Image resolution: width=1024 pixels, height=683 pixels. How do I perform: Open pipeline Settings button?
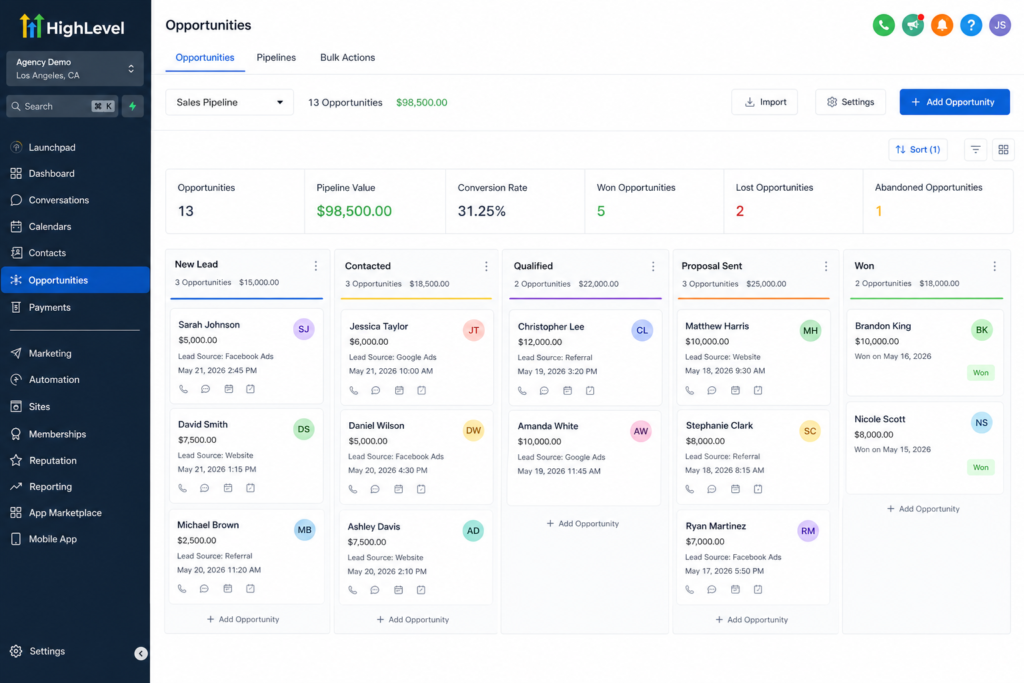850,102
